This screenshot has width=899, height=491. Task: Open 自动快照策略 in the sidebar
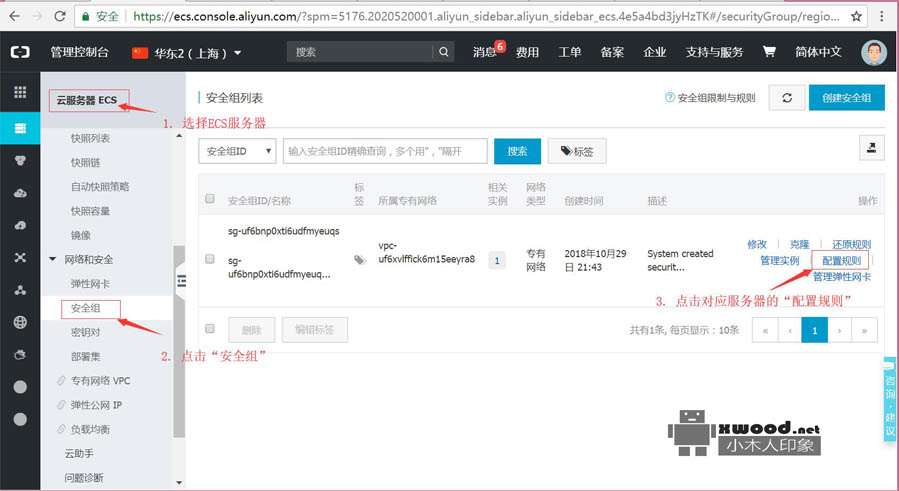coord(100,186)
